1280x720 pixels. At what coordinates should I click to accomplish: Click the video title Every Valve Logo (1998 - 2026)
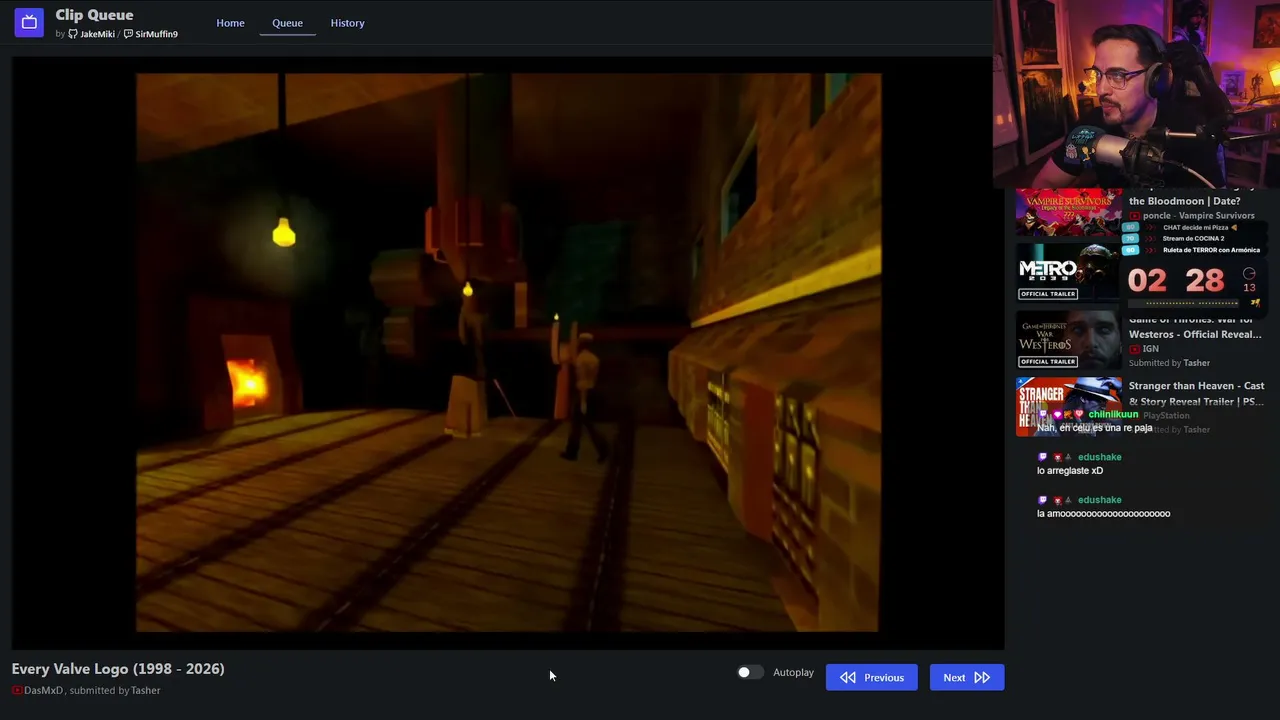coord(118,669)
